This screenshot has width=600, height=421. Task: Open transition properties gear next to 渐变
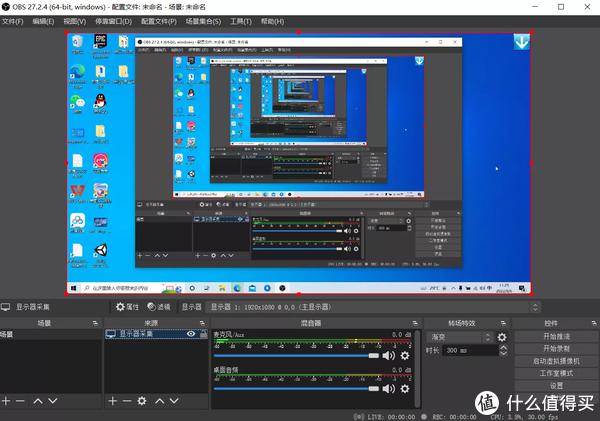click(502, 337)
